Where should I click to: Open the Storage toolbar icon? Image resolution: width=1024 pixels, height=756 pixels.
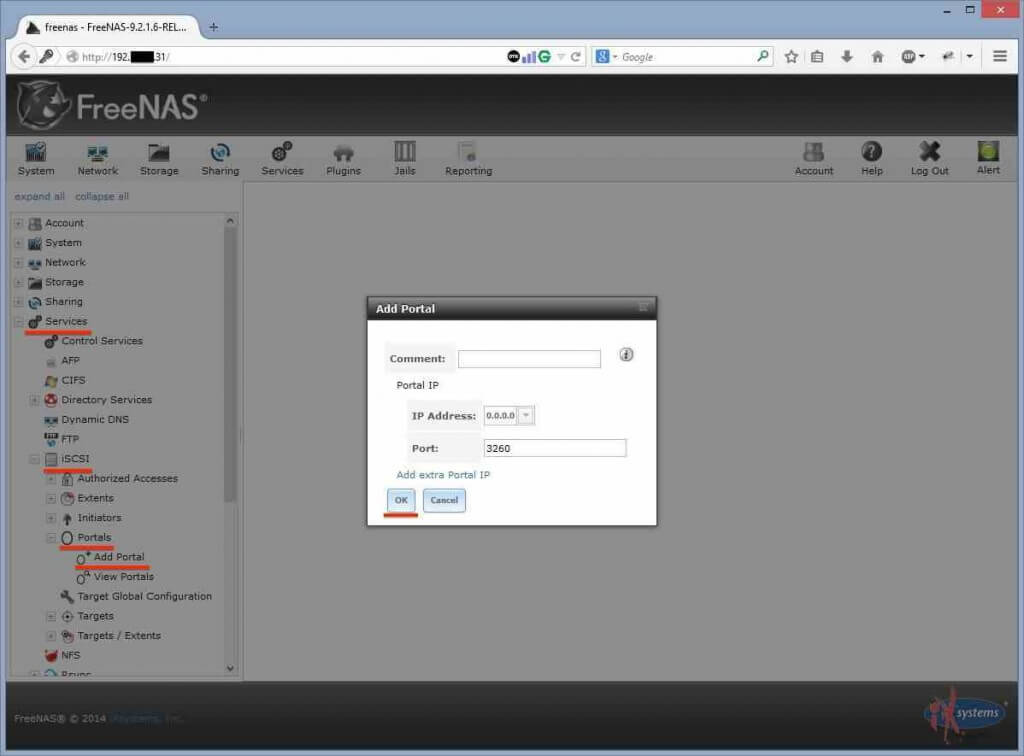pyautogui.click(x=159, y=158)
